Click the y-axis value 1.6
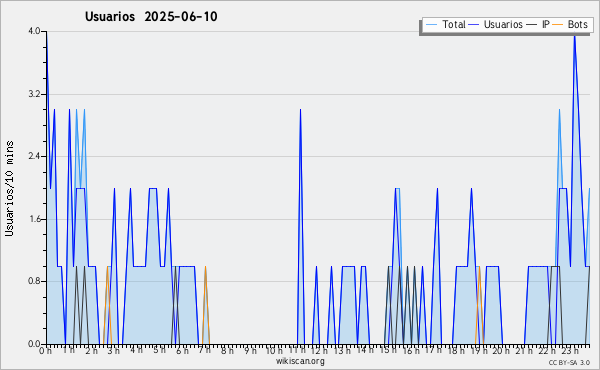 (34, 219)
